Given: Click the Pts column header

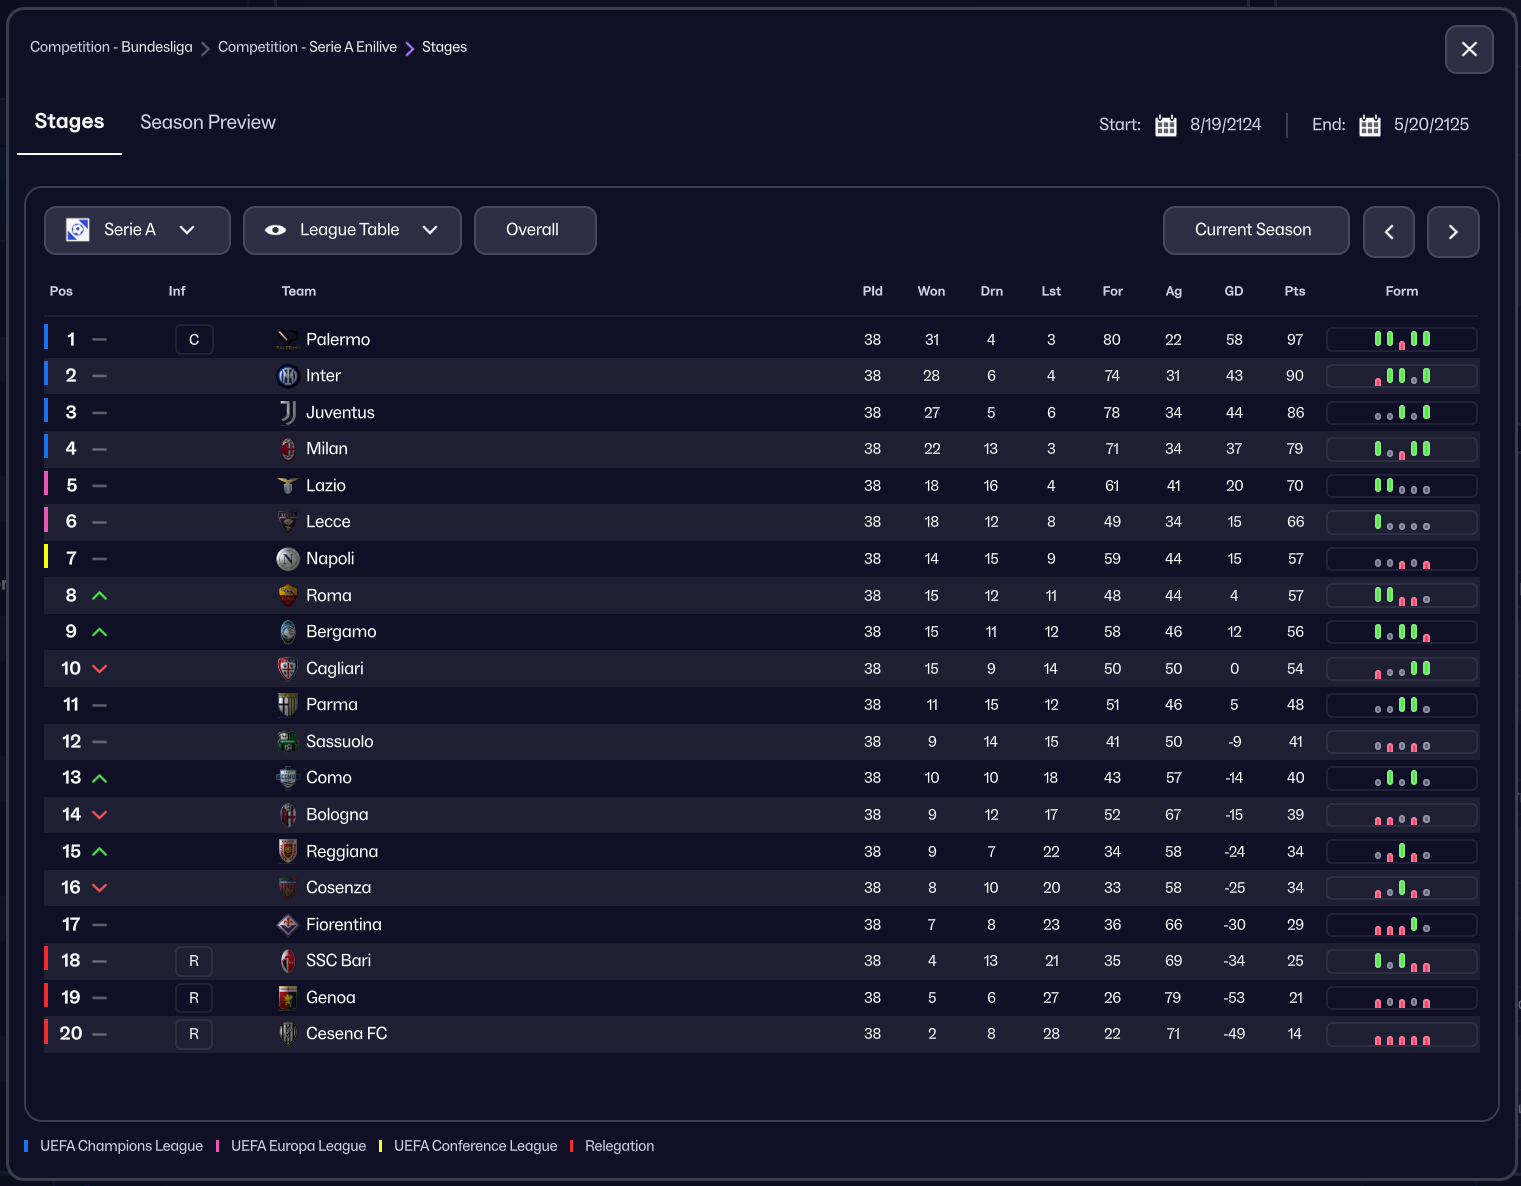Looking at the screenshot, I should click(1295, 291).
